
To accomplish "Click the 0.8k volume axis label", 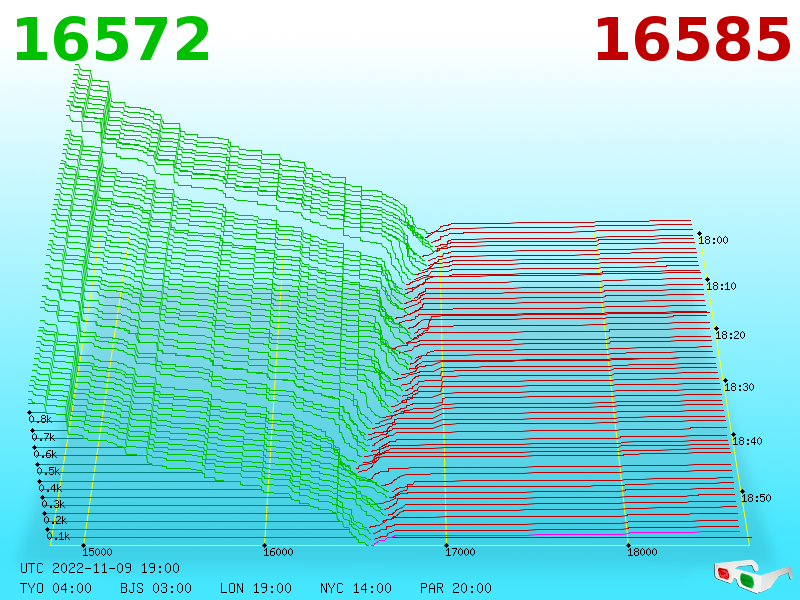I will point(40,419).
